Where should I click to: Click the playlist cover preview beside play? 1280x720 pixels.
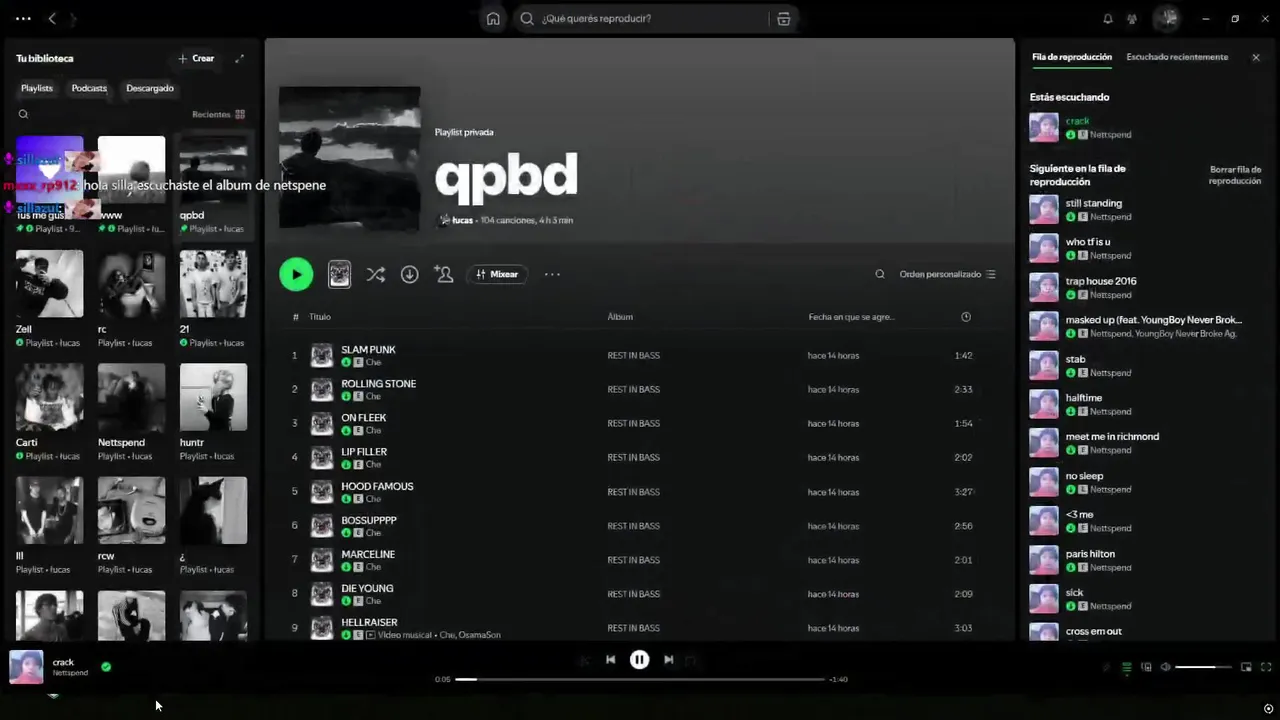pyautogui.click(x=339, y=274)
